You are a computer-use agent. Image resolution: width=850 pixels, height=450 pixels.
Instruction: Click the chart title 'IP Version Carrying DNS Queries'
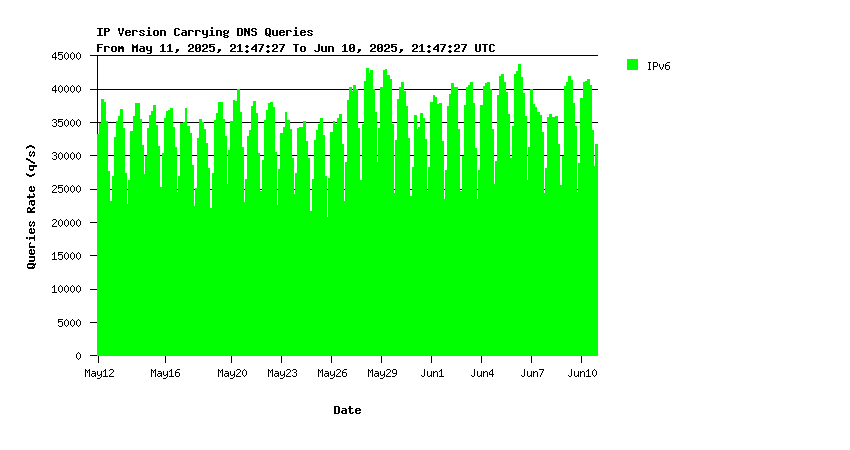[205, 32]
